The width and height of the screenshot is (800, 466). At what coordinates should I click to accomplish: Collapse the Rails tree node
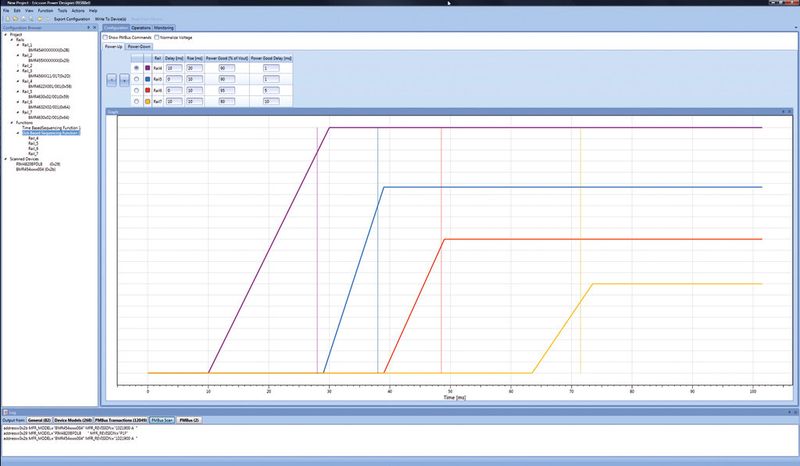(x=12, y=40)
